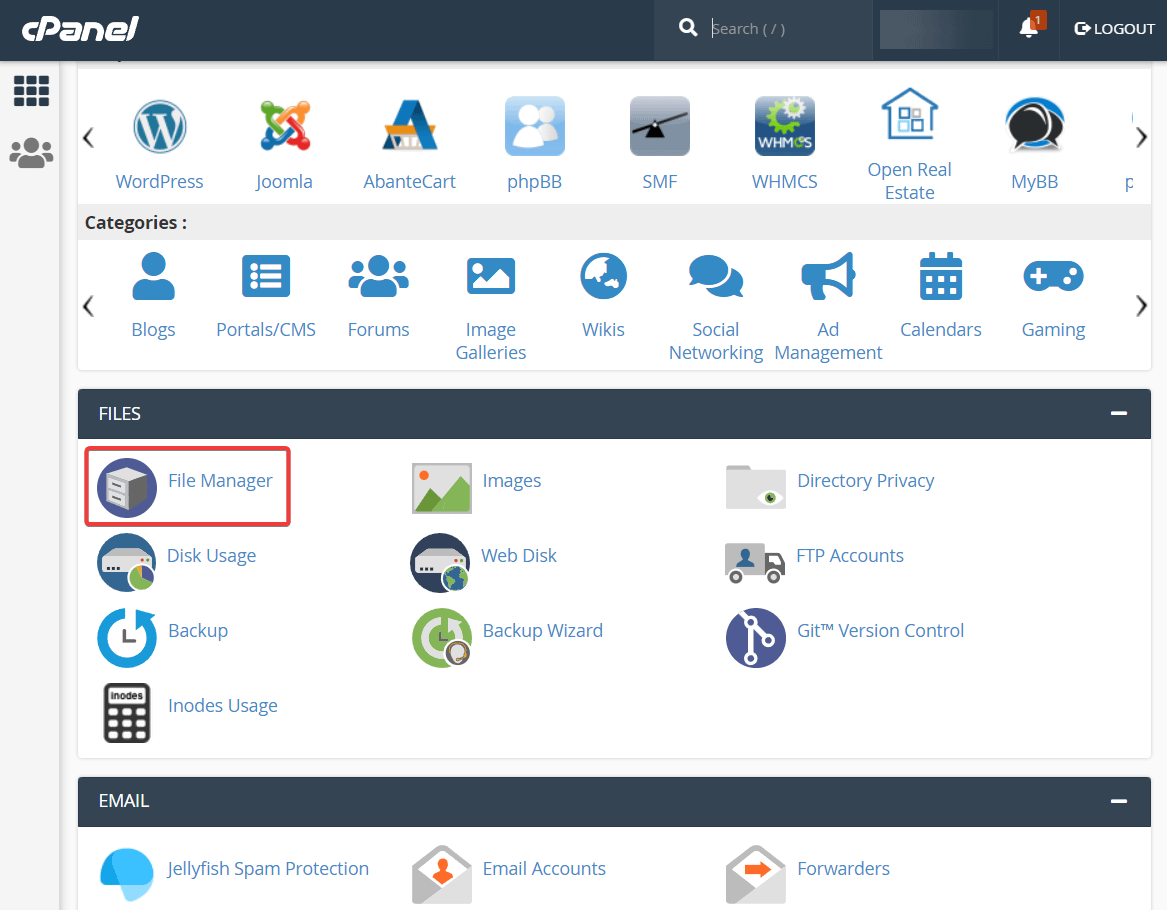The width and height of the screenshot is (1167, 910).
Task: Open the File Manager text link
Action: click(220, 481)
